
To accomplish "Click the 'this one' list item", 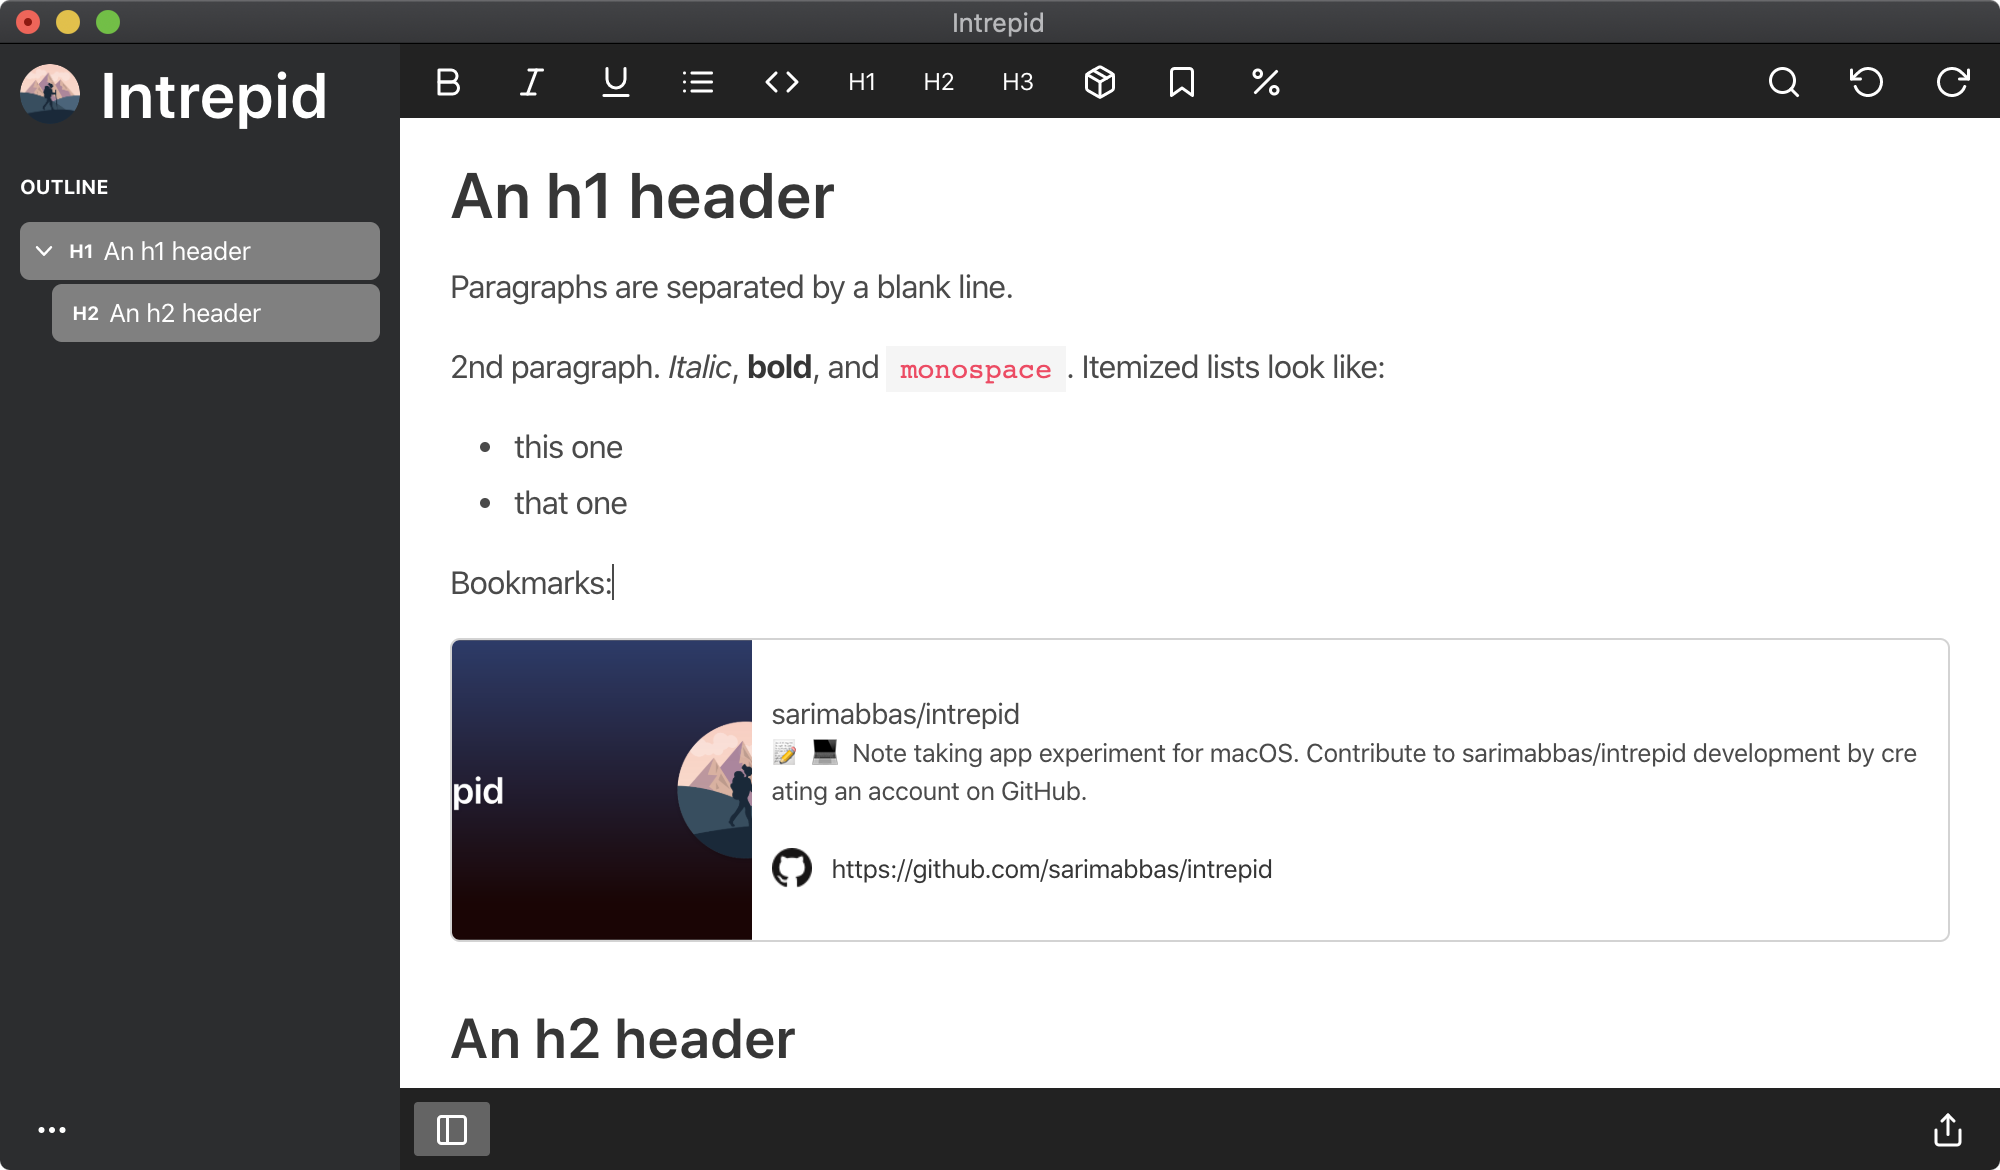I will 568,447.
